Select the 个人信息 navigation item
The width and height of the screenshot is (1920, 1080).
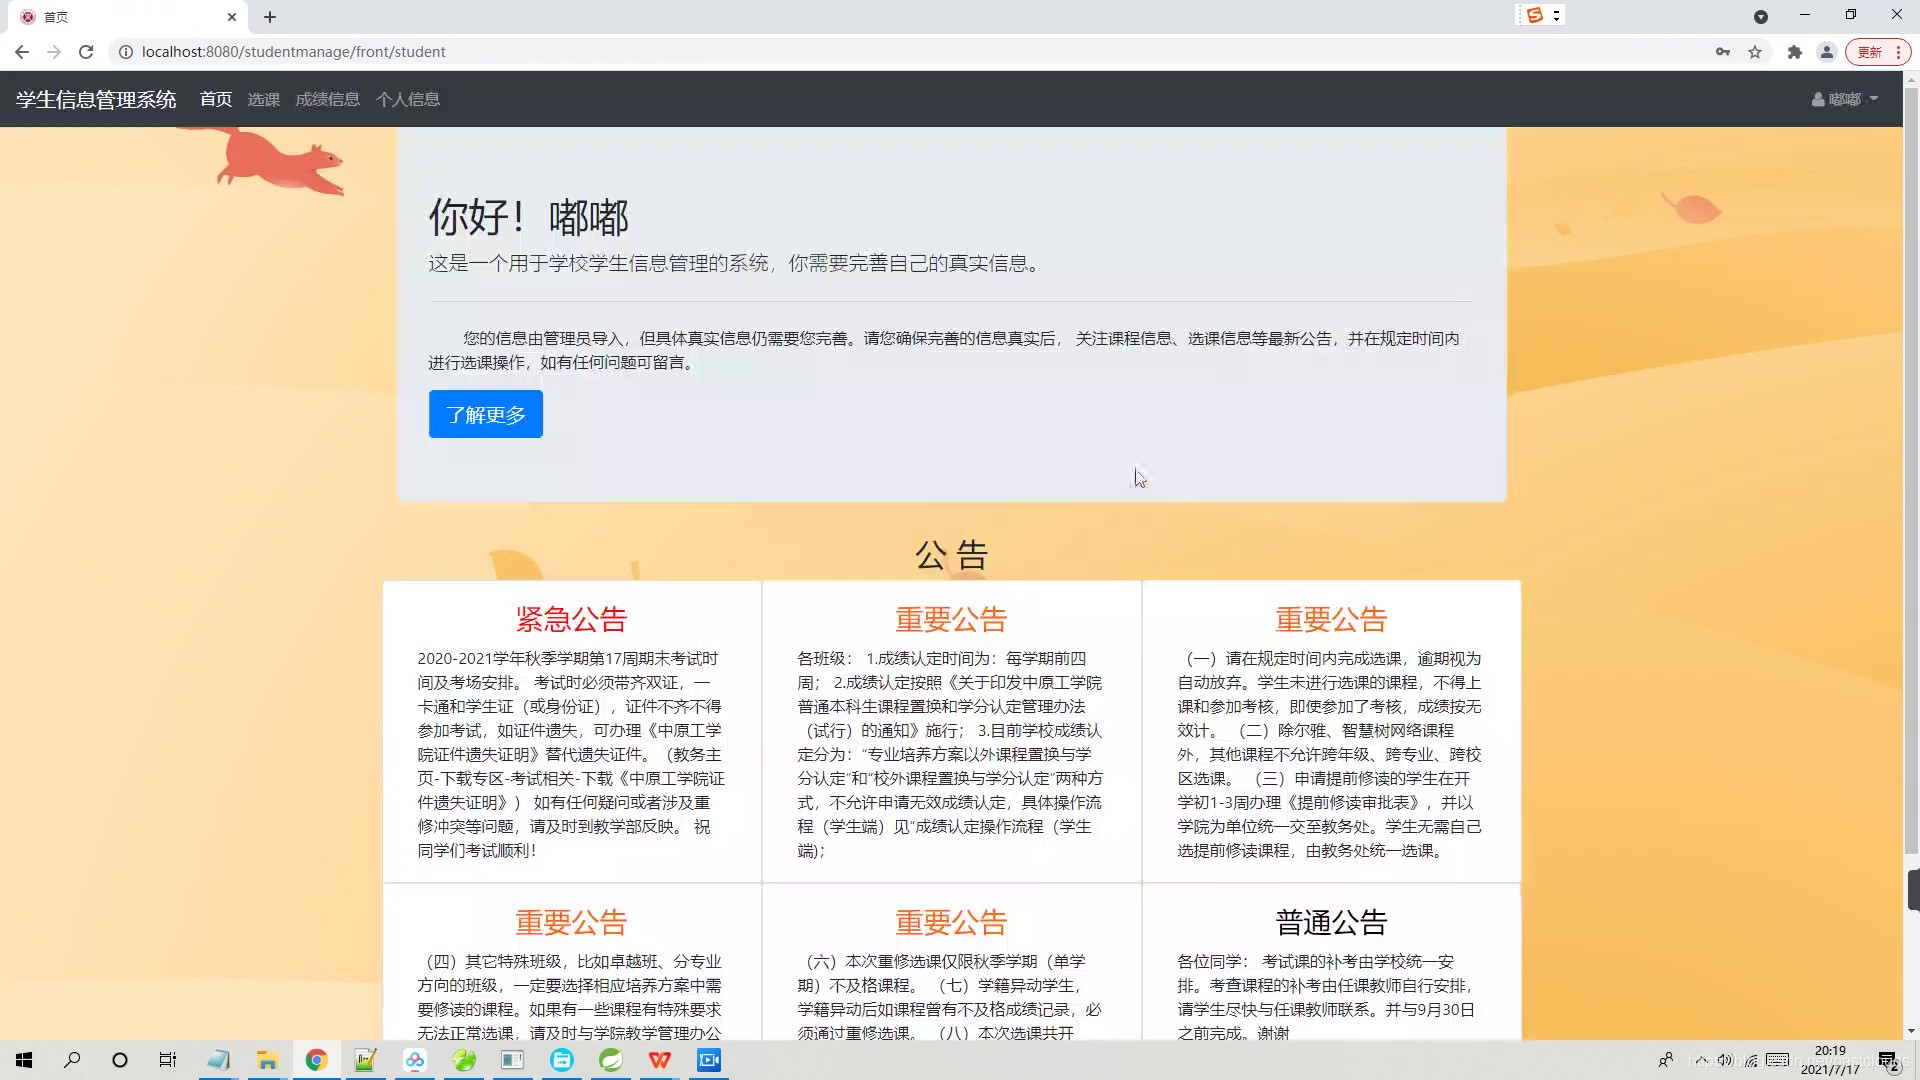coord(408,98)
